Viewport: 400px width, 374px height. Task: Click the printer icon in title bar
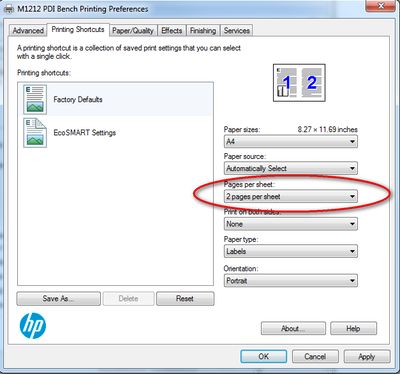point(9,9)
